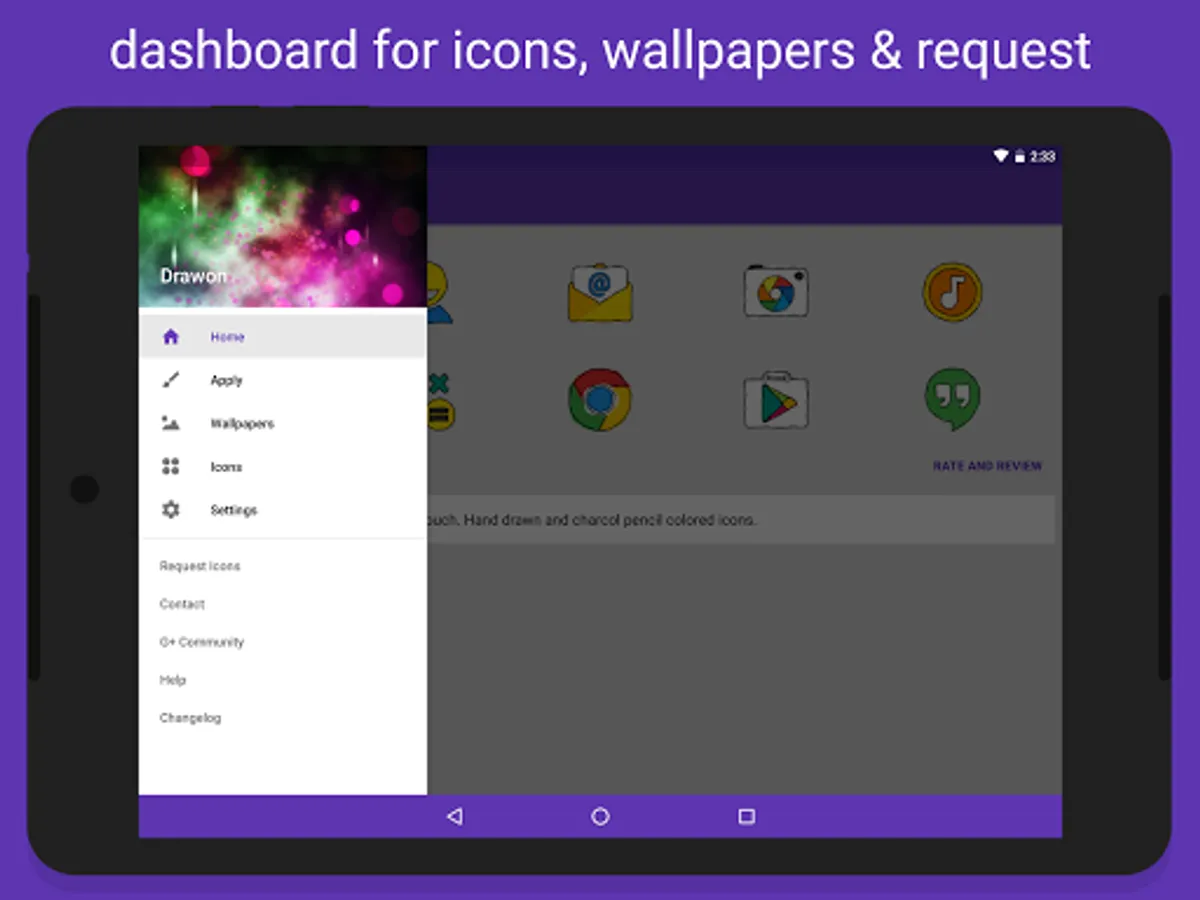Click the hand drawn icons description text
Viewport: 1200px width, 900px height.
click(590, 520)
